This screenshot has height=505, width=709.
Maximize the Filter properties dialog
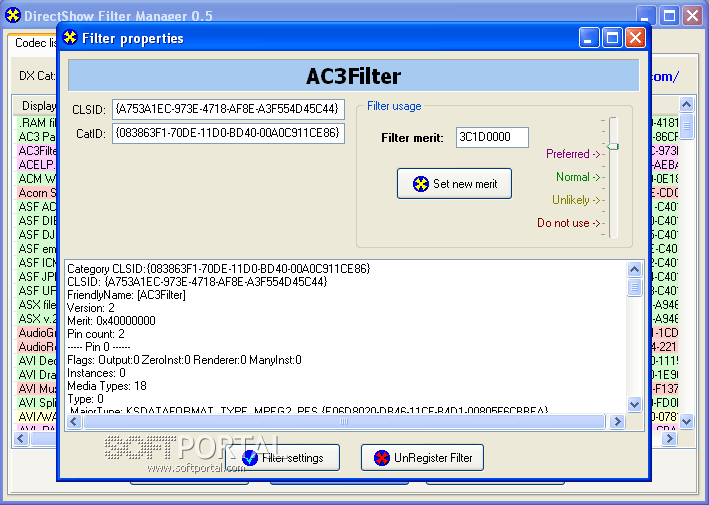[x=612, y=38]
